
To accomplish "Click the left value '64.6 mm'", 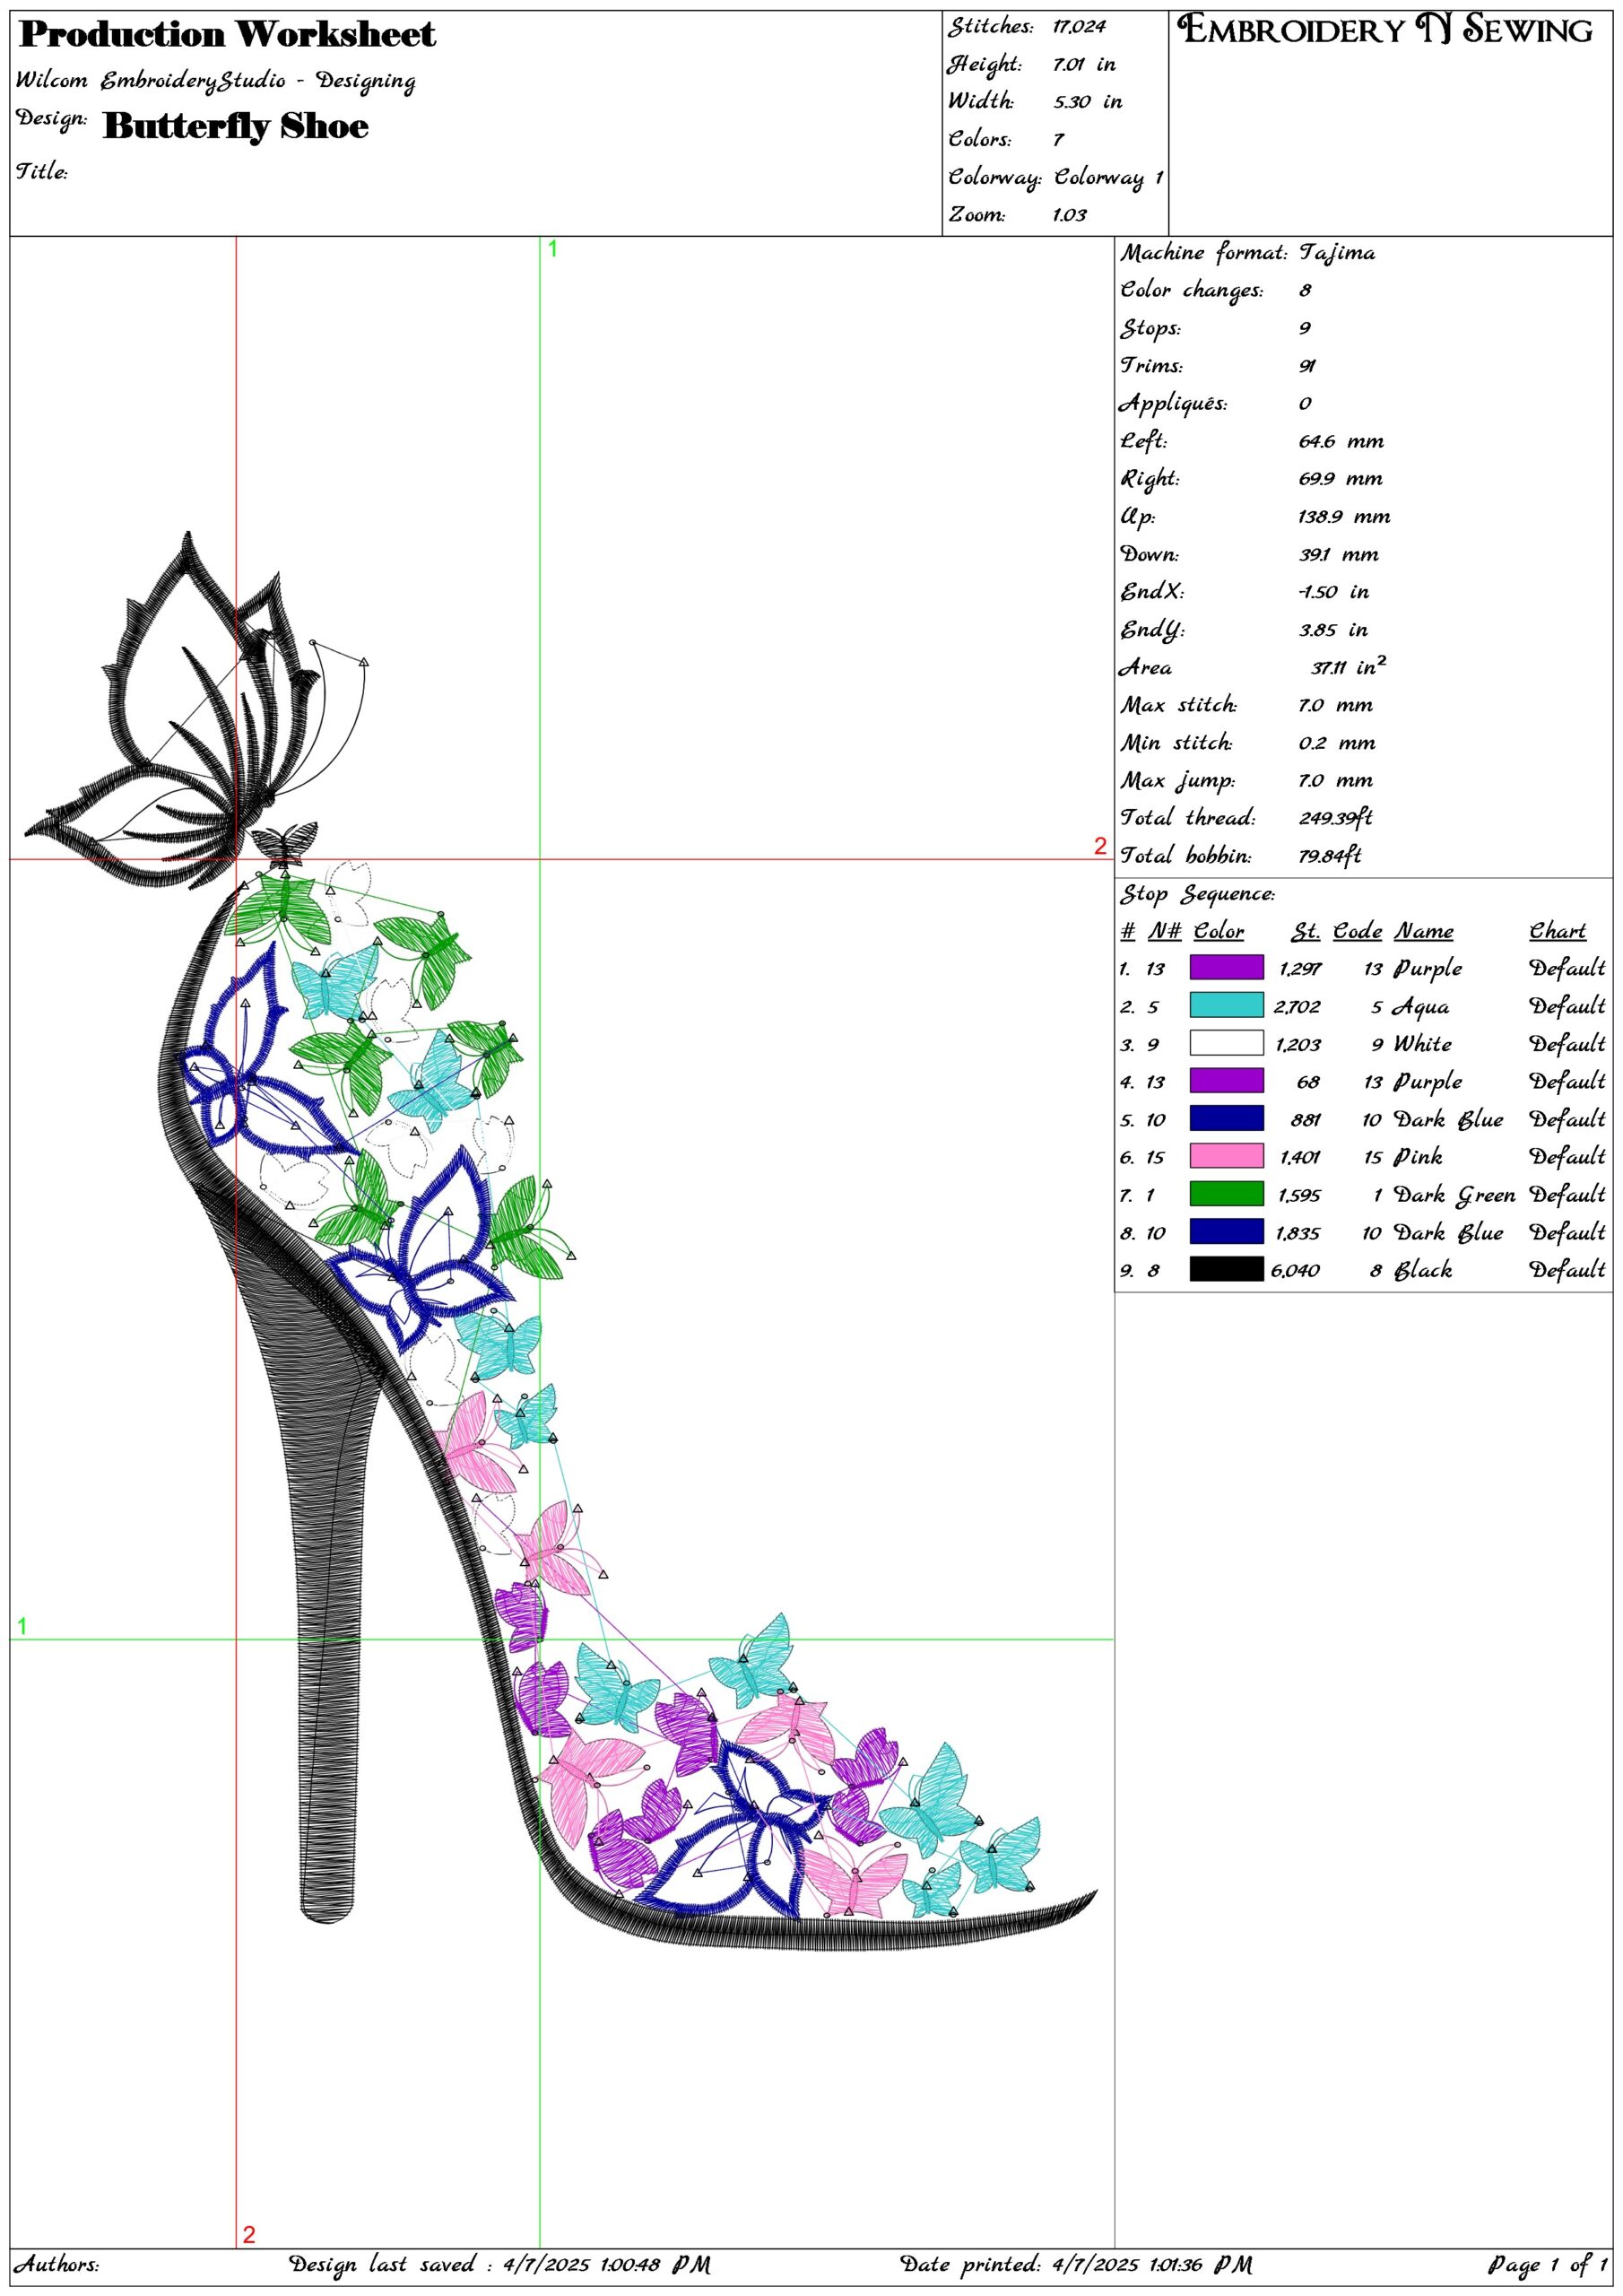I will click(1341, 441).
